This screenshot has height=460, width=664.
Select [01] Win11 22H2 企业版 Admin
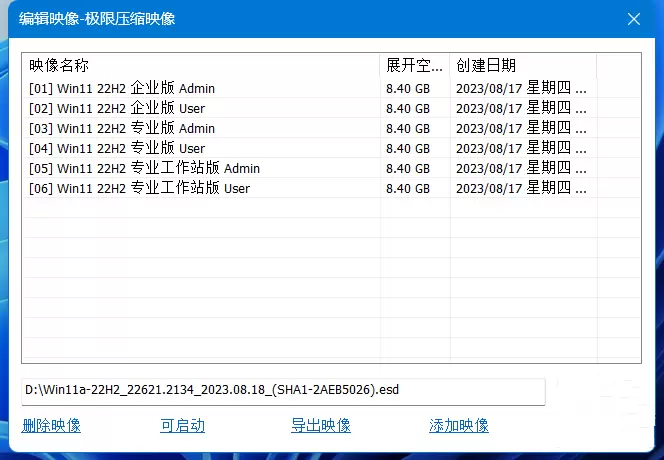[x=122, y=88]
